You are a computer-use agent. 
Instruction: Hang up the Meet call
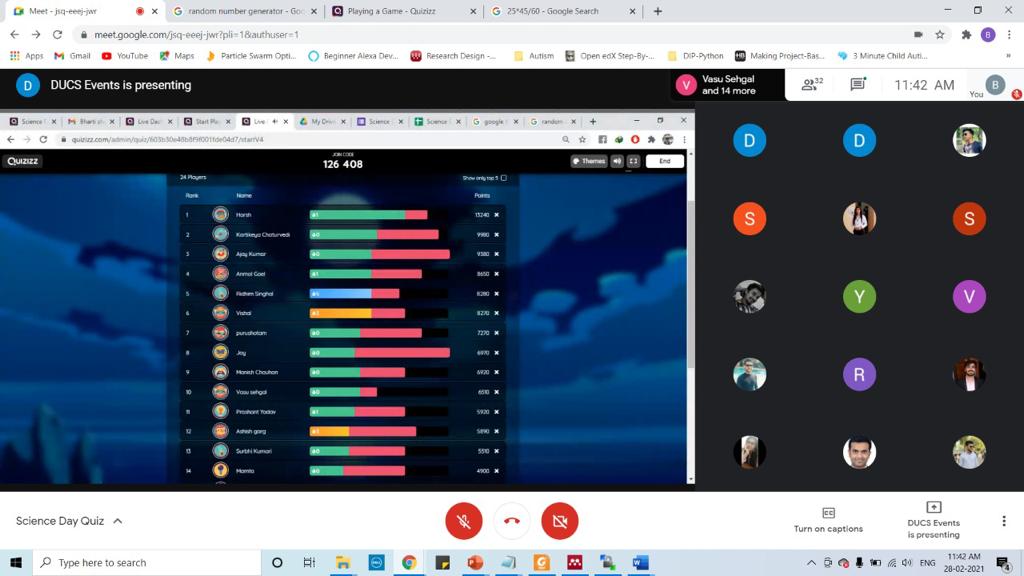coord(511,521)
